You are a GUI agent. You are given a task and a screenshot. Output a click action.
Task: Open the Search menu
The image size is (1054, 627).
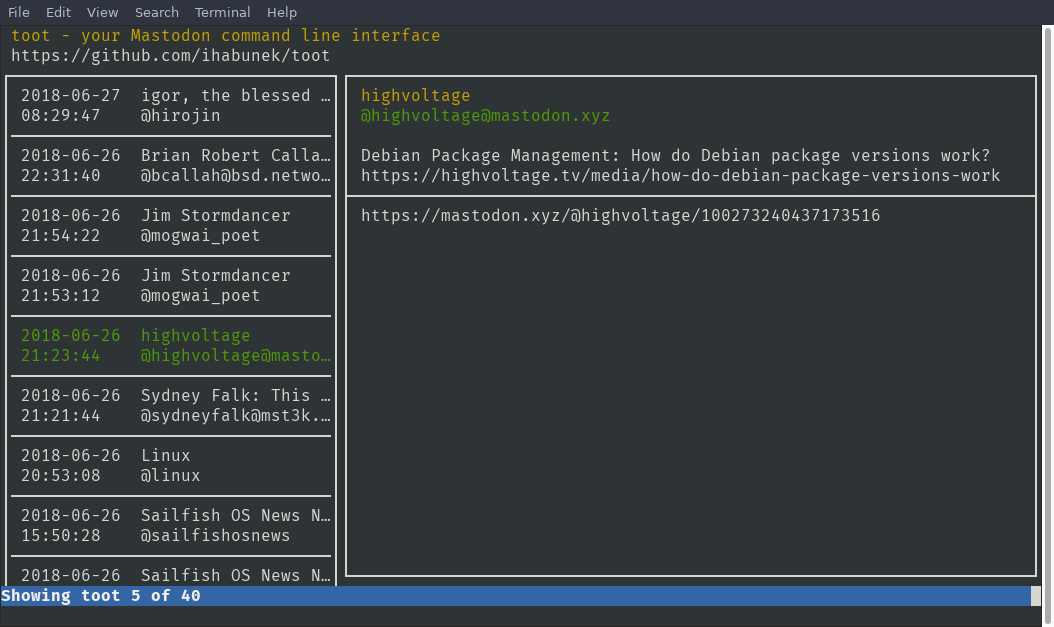click(x=157, y=12)
